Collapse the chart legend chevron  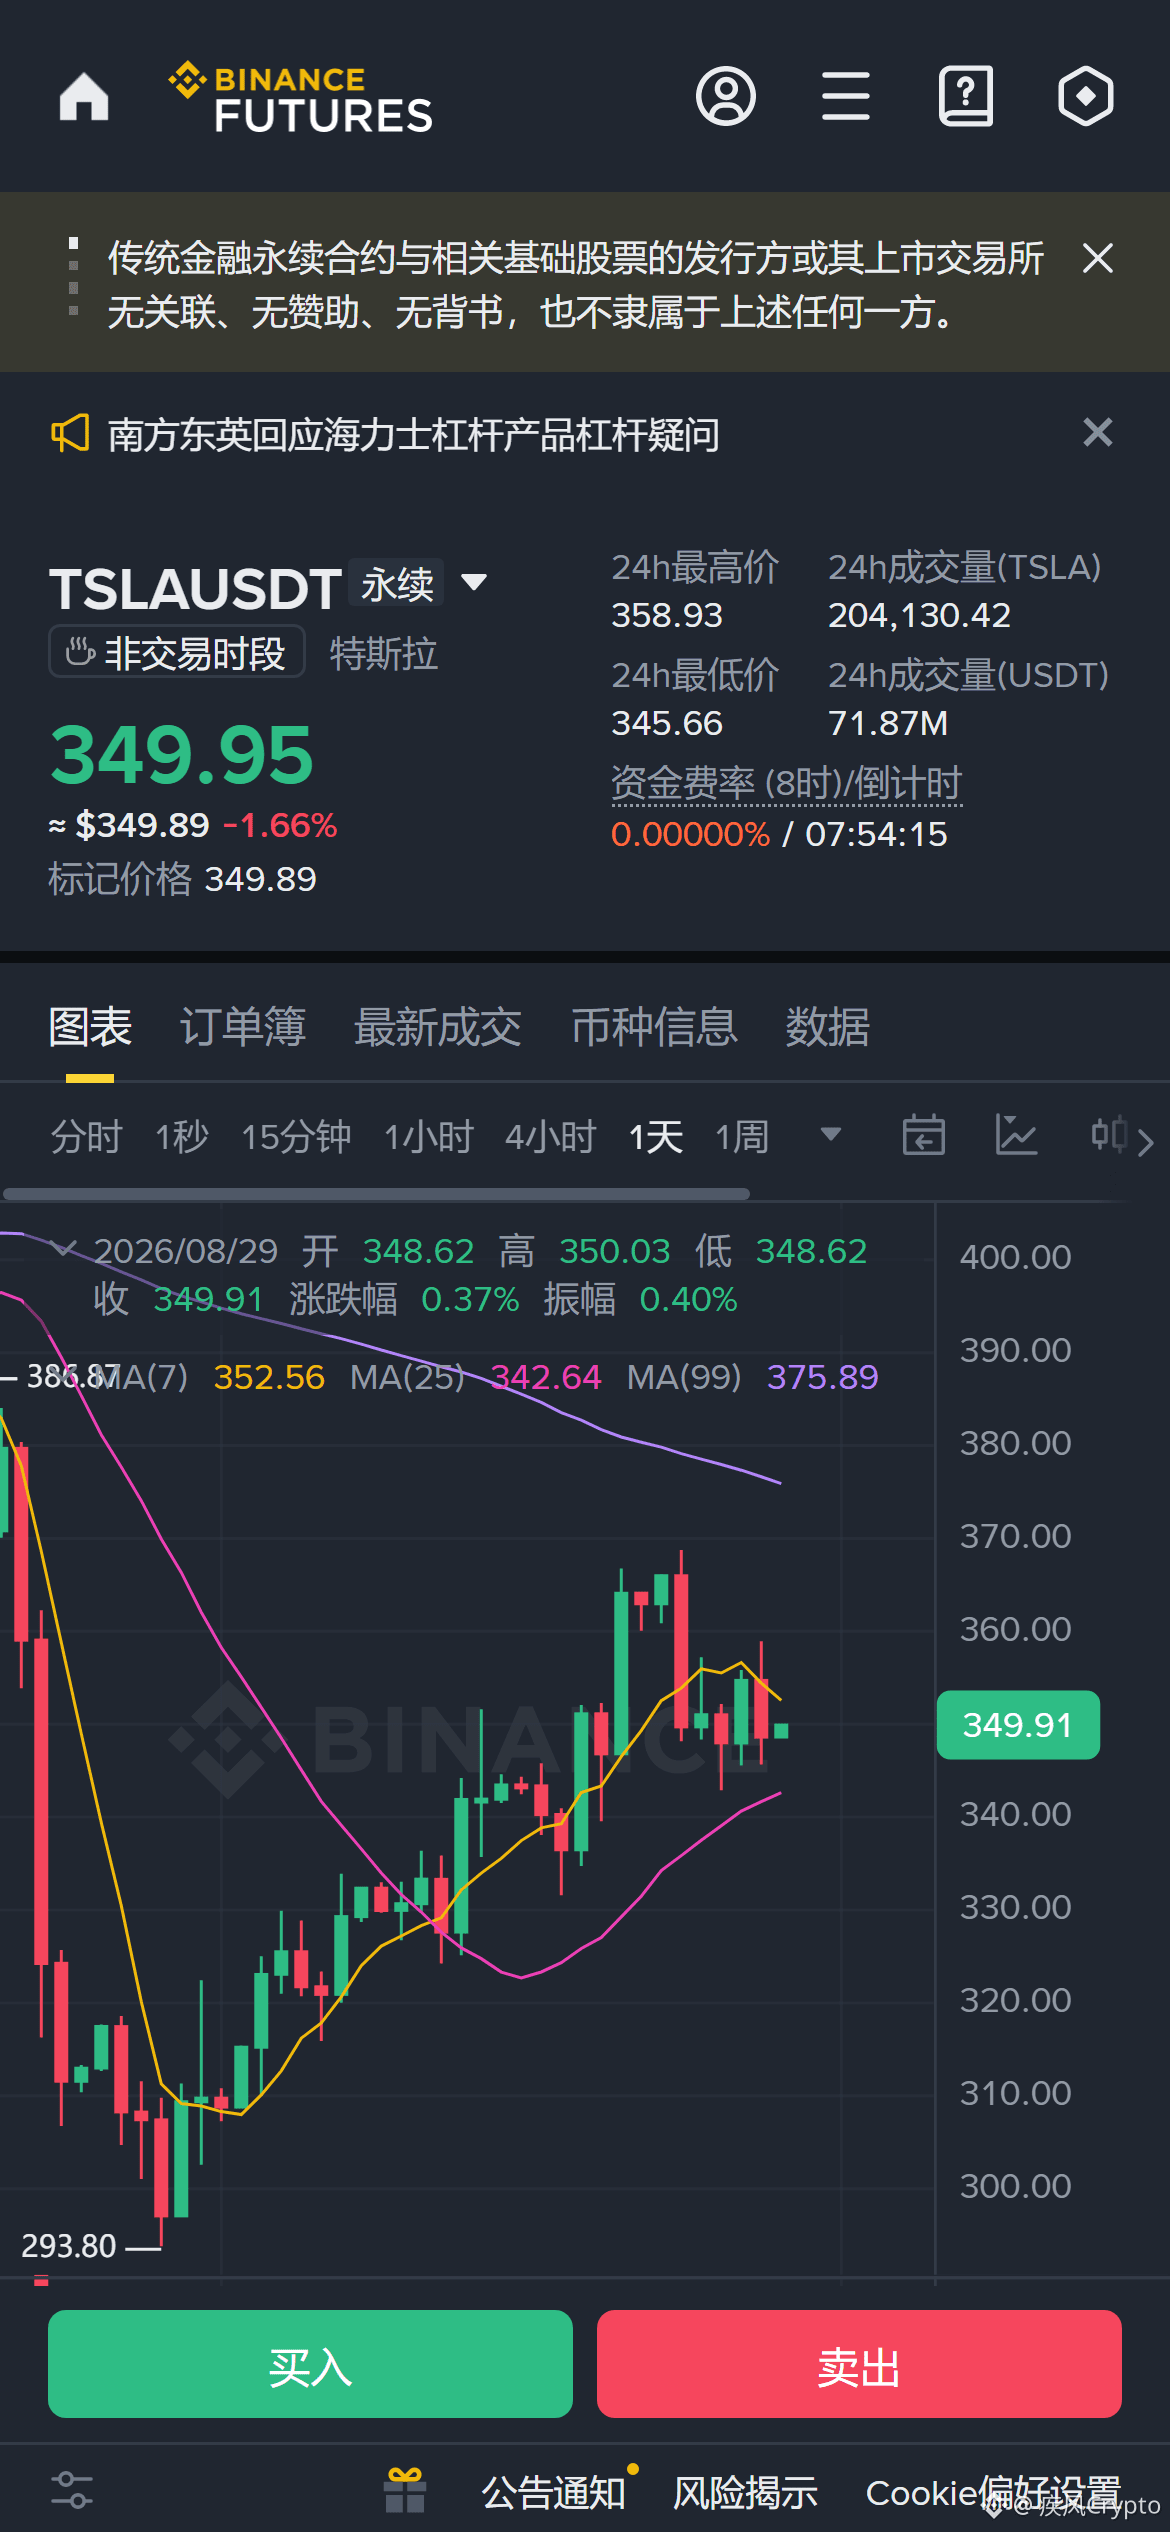(63, 1248)
